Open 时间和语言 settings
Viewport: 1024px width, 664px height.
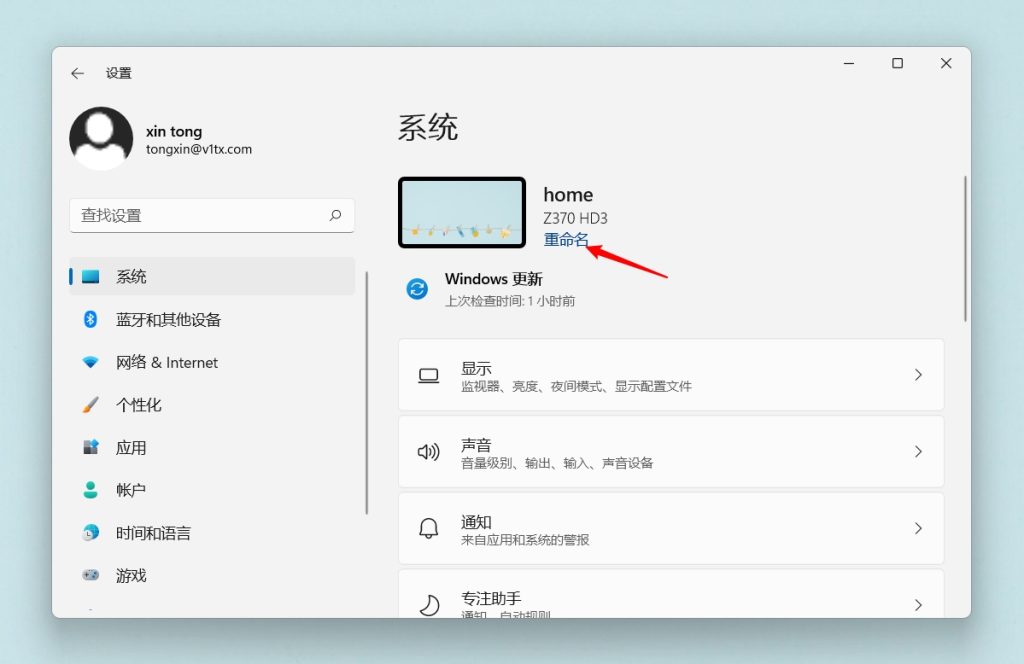point(212,533)
